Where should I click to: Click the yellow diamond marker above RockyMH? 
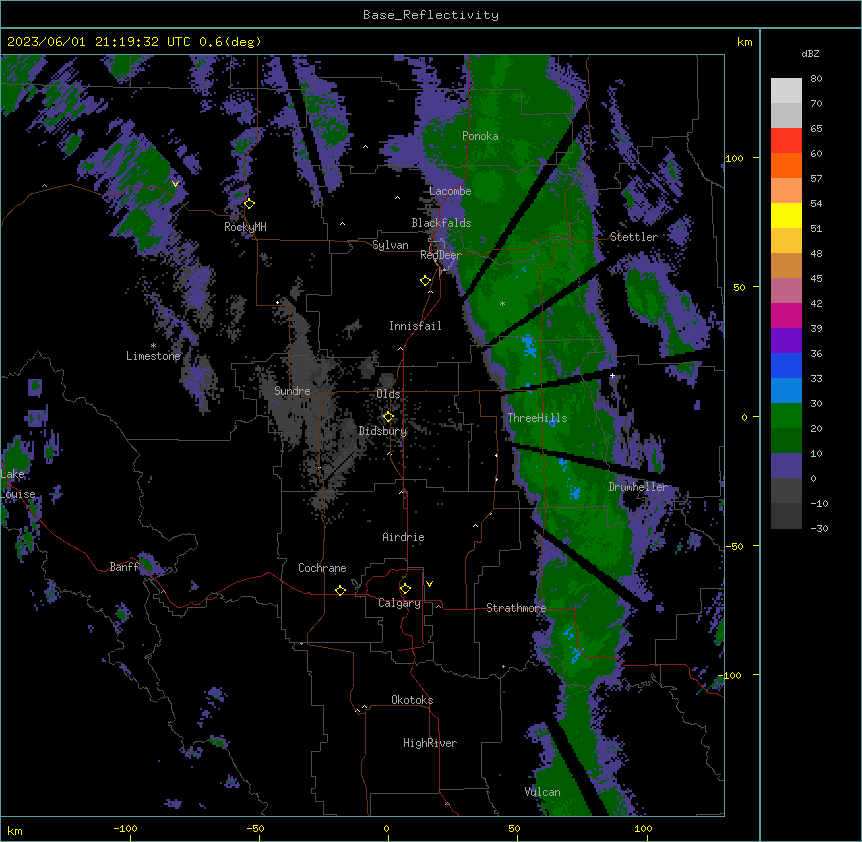click(x=250, y=204)
